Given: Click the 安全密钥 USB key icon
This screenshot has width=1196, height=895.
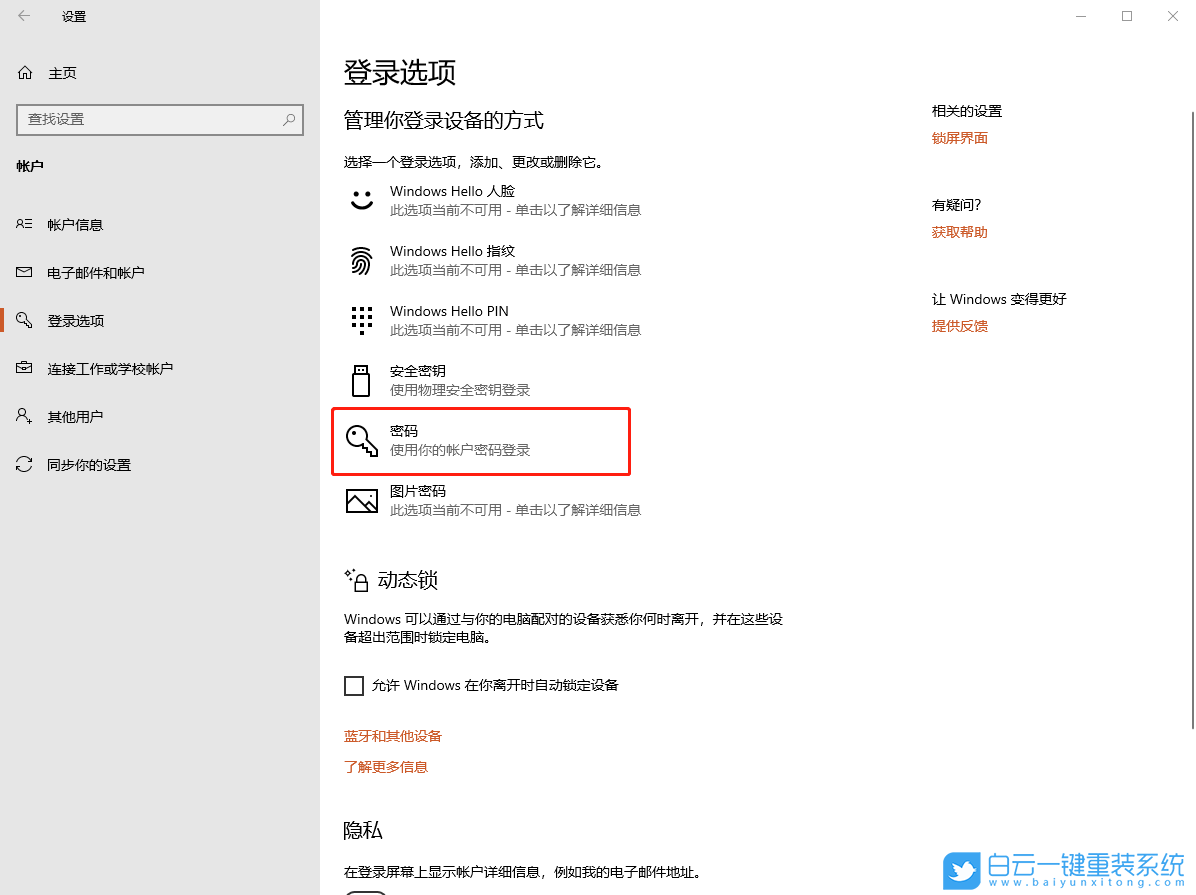Looking at the screenshot, I should click(x=361, y=379).
